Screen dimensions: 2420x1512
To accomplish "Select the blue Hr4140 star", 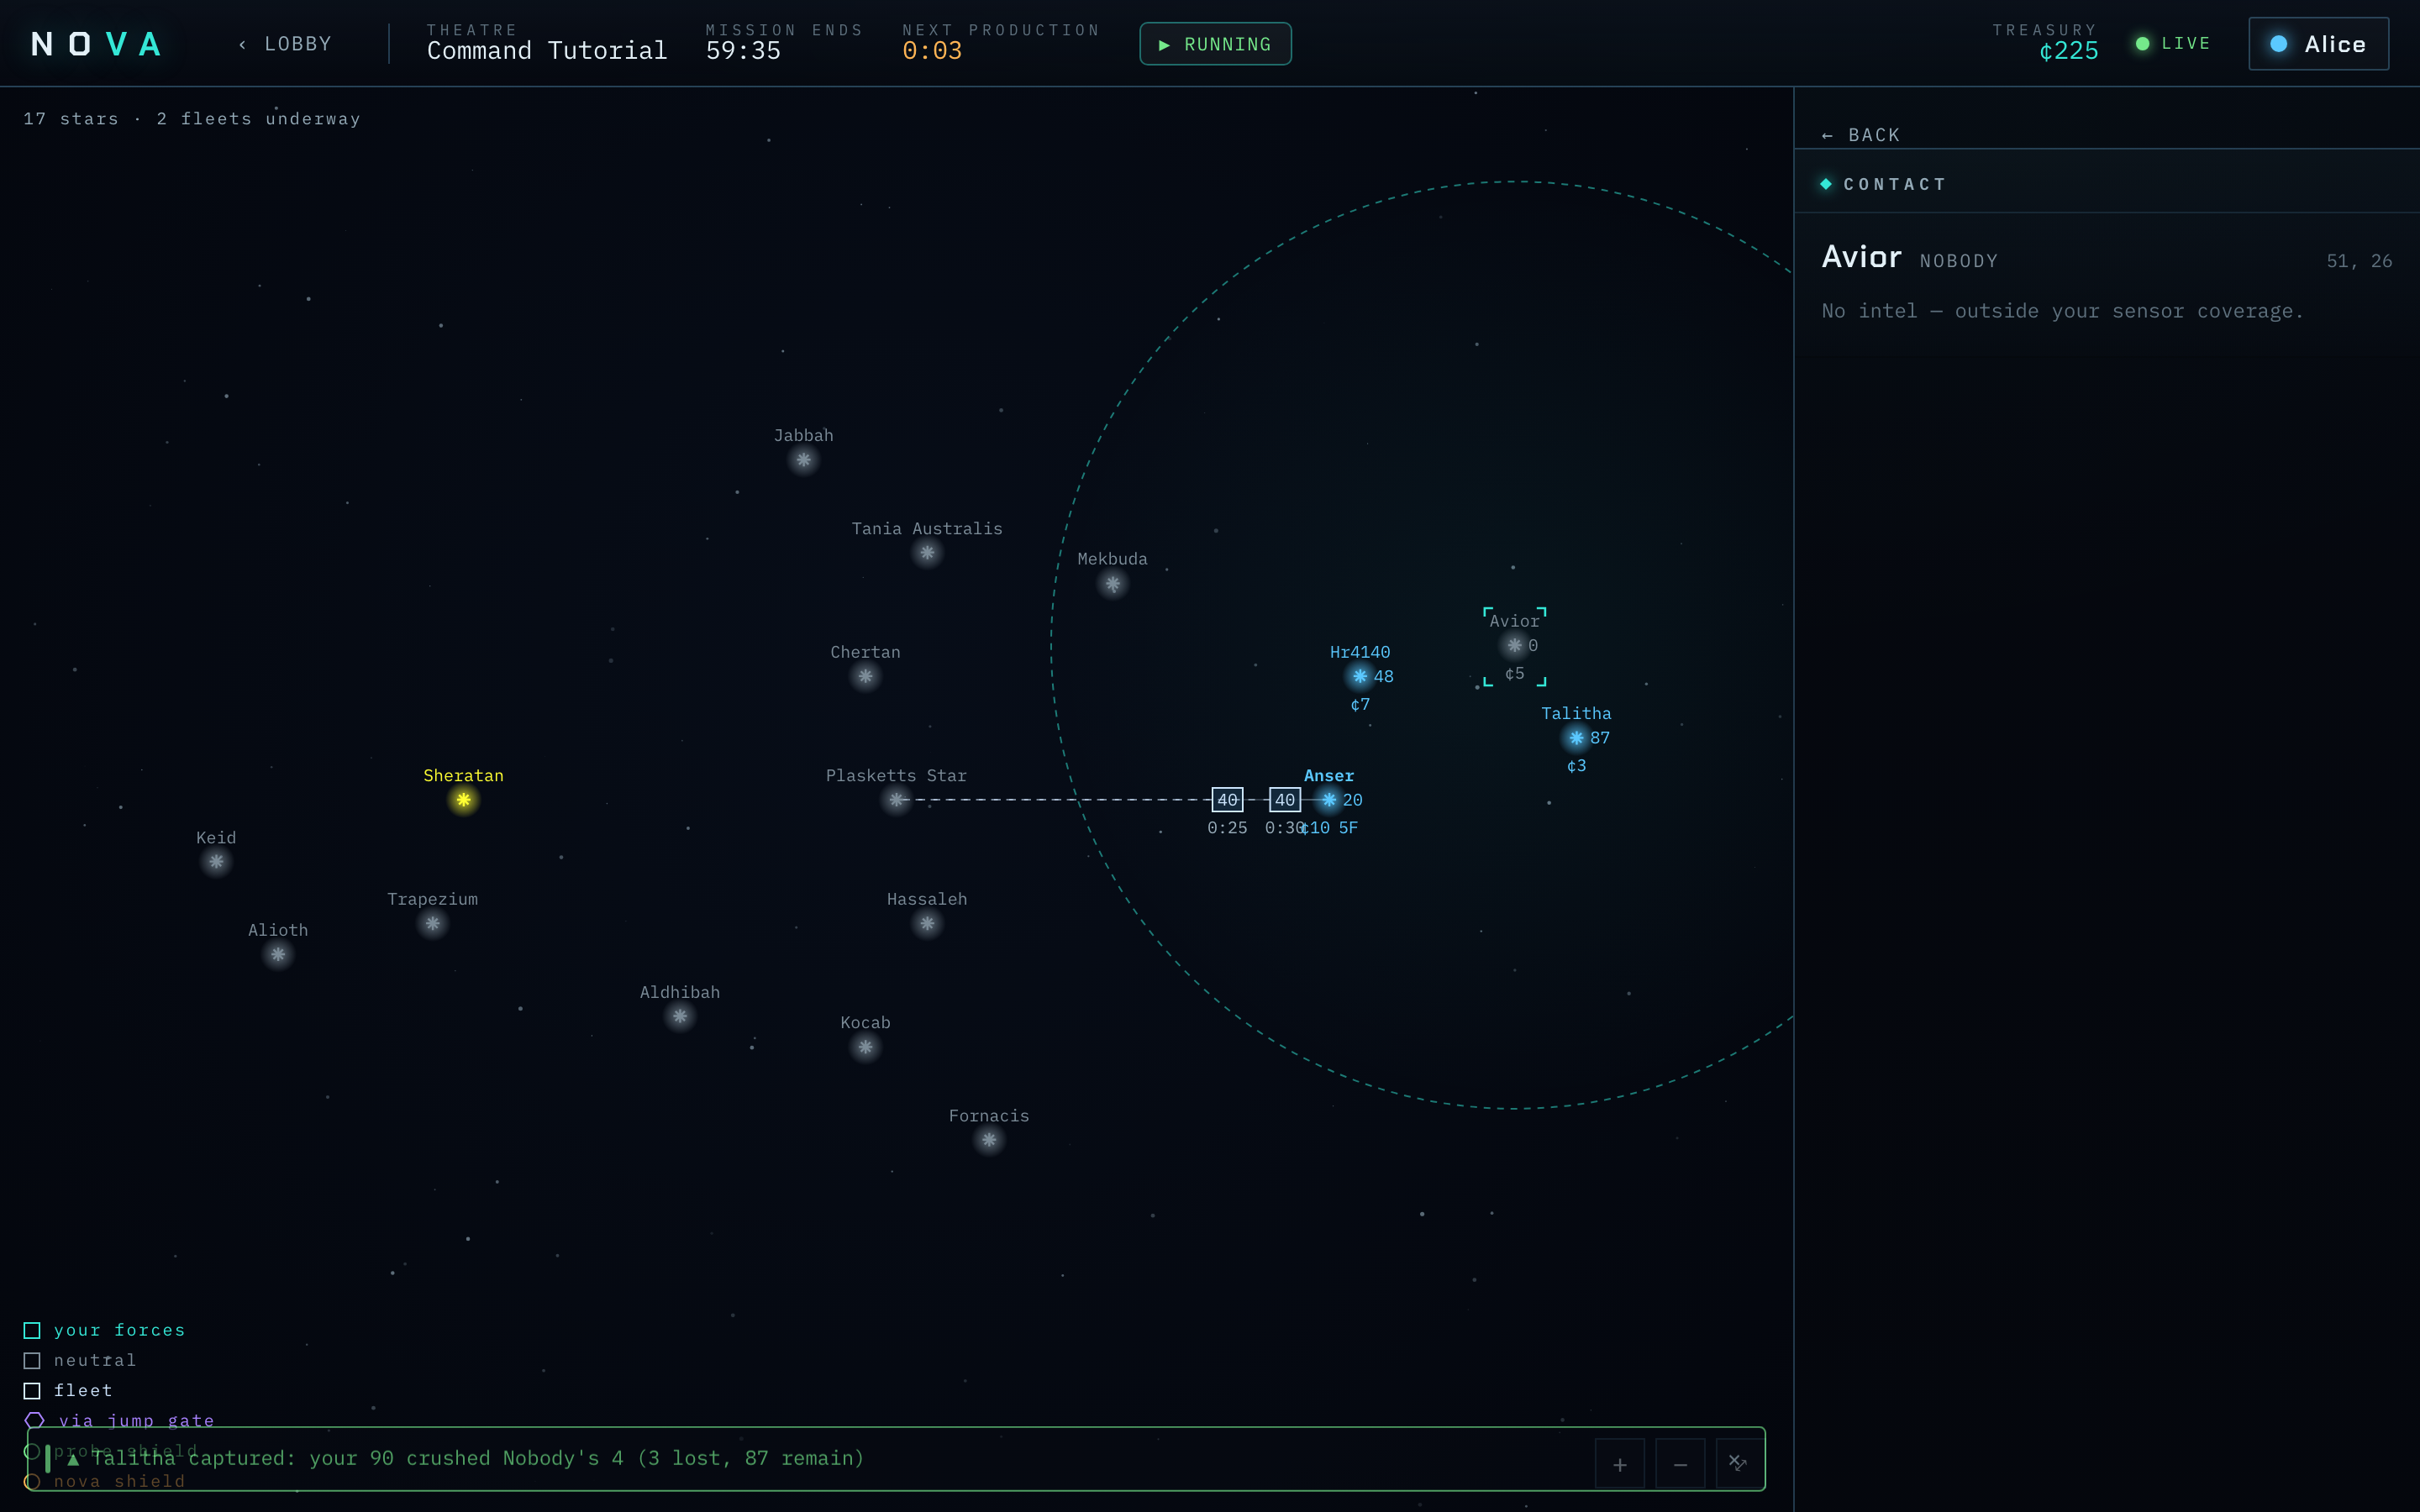I will tap(1360, 676).
